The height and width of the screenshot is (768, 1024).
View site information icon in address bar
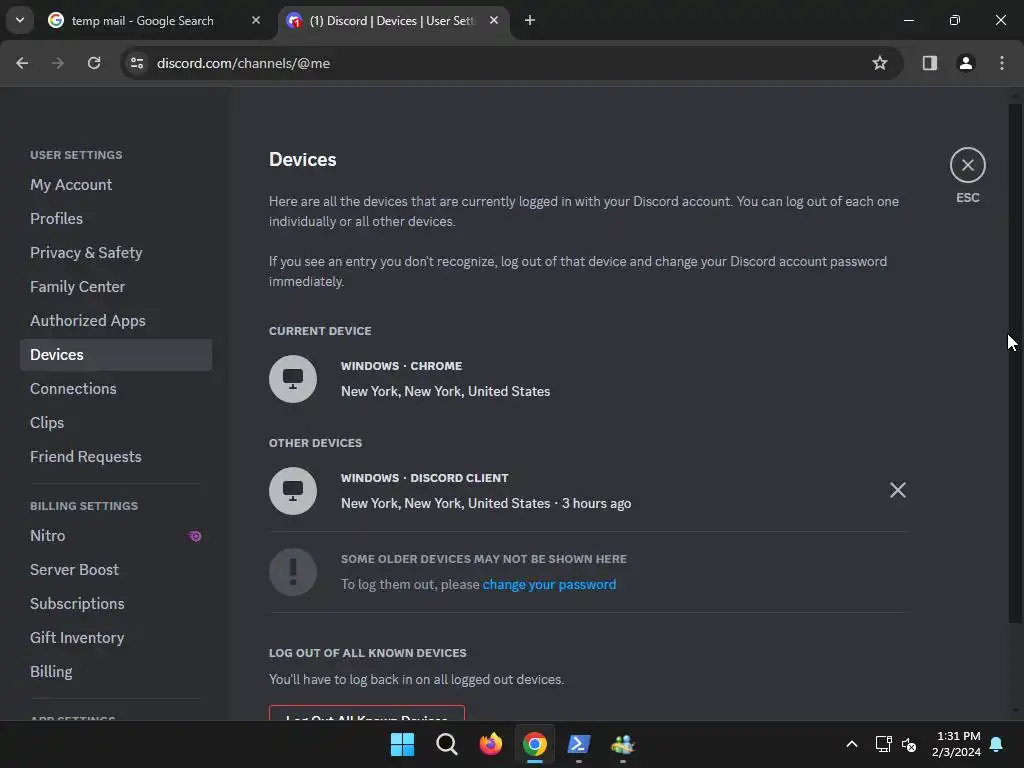136,63
